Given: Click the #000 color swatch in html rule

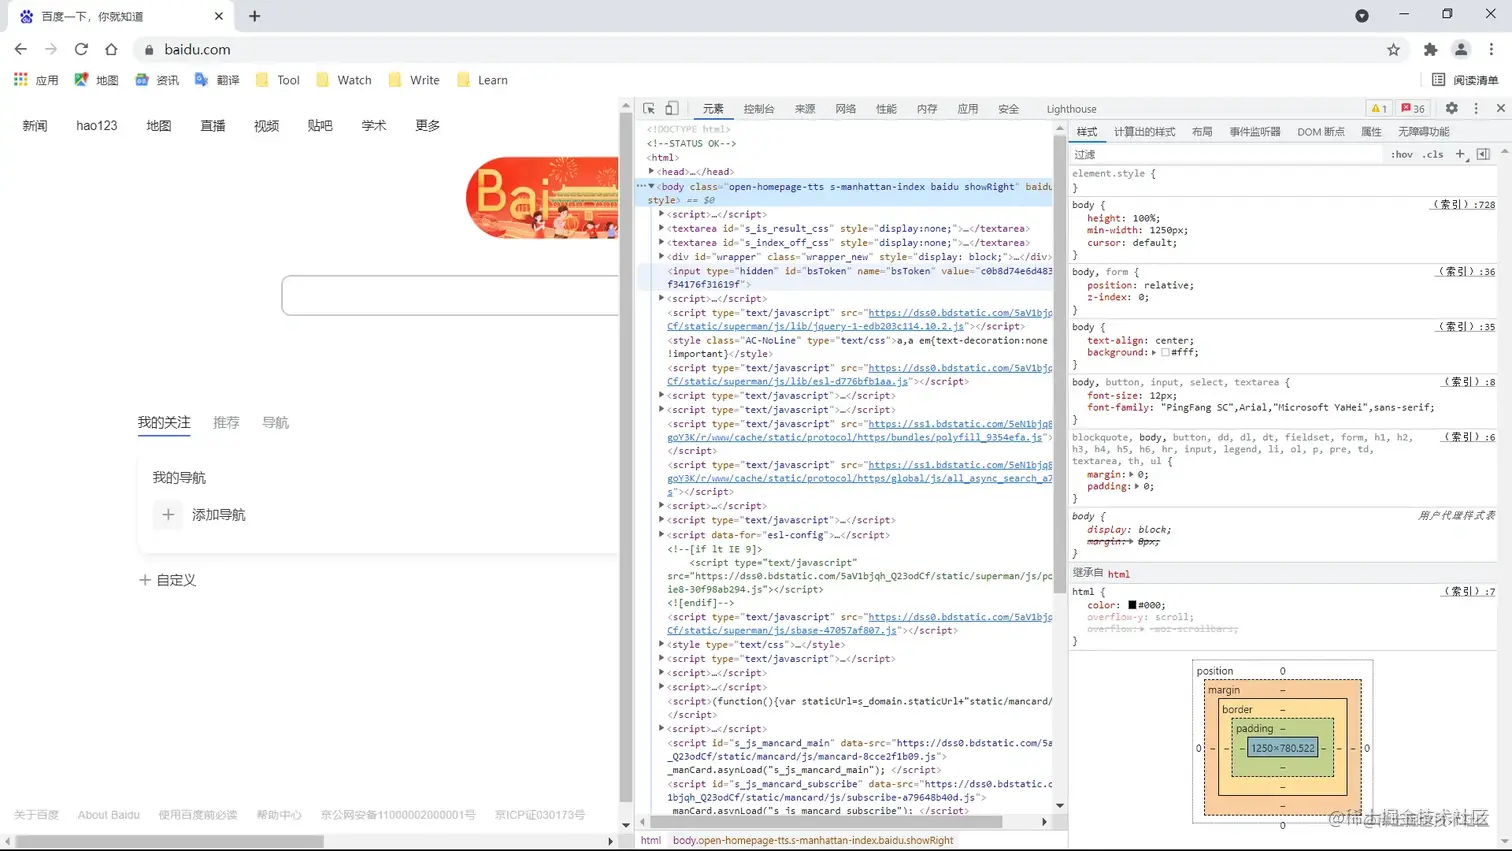Looking at the screenshot, I should pos(1132,605).
